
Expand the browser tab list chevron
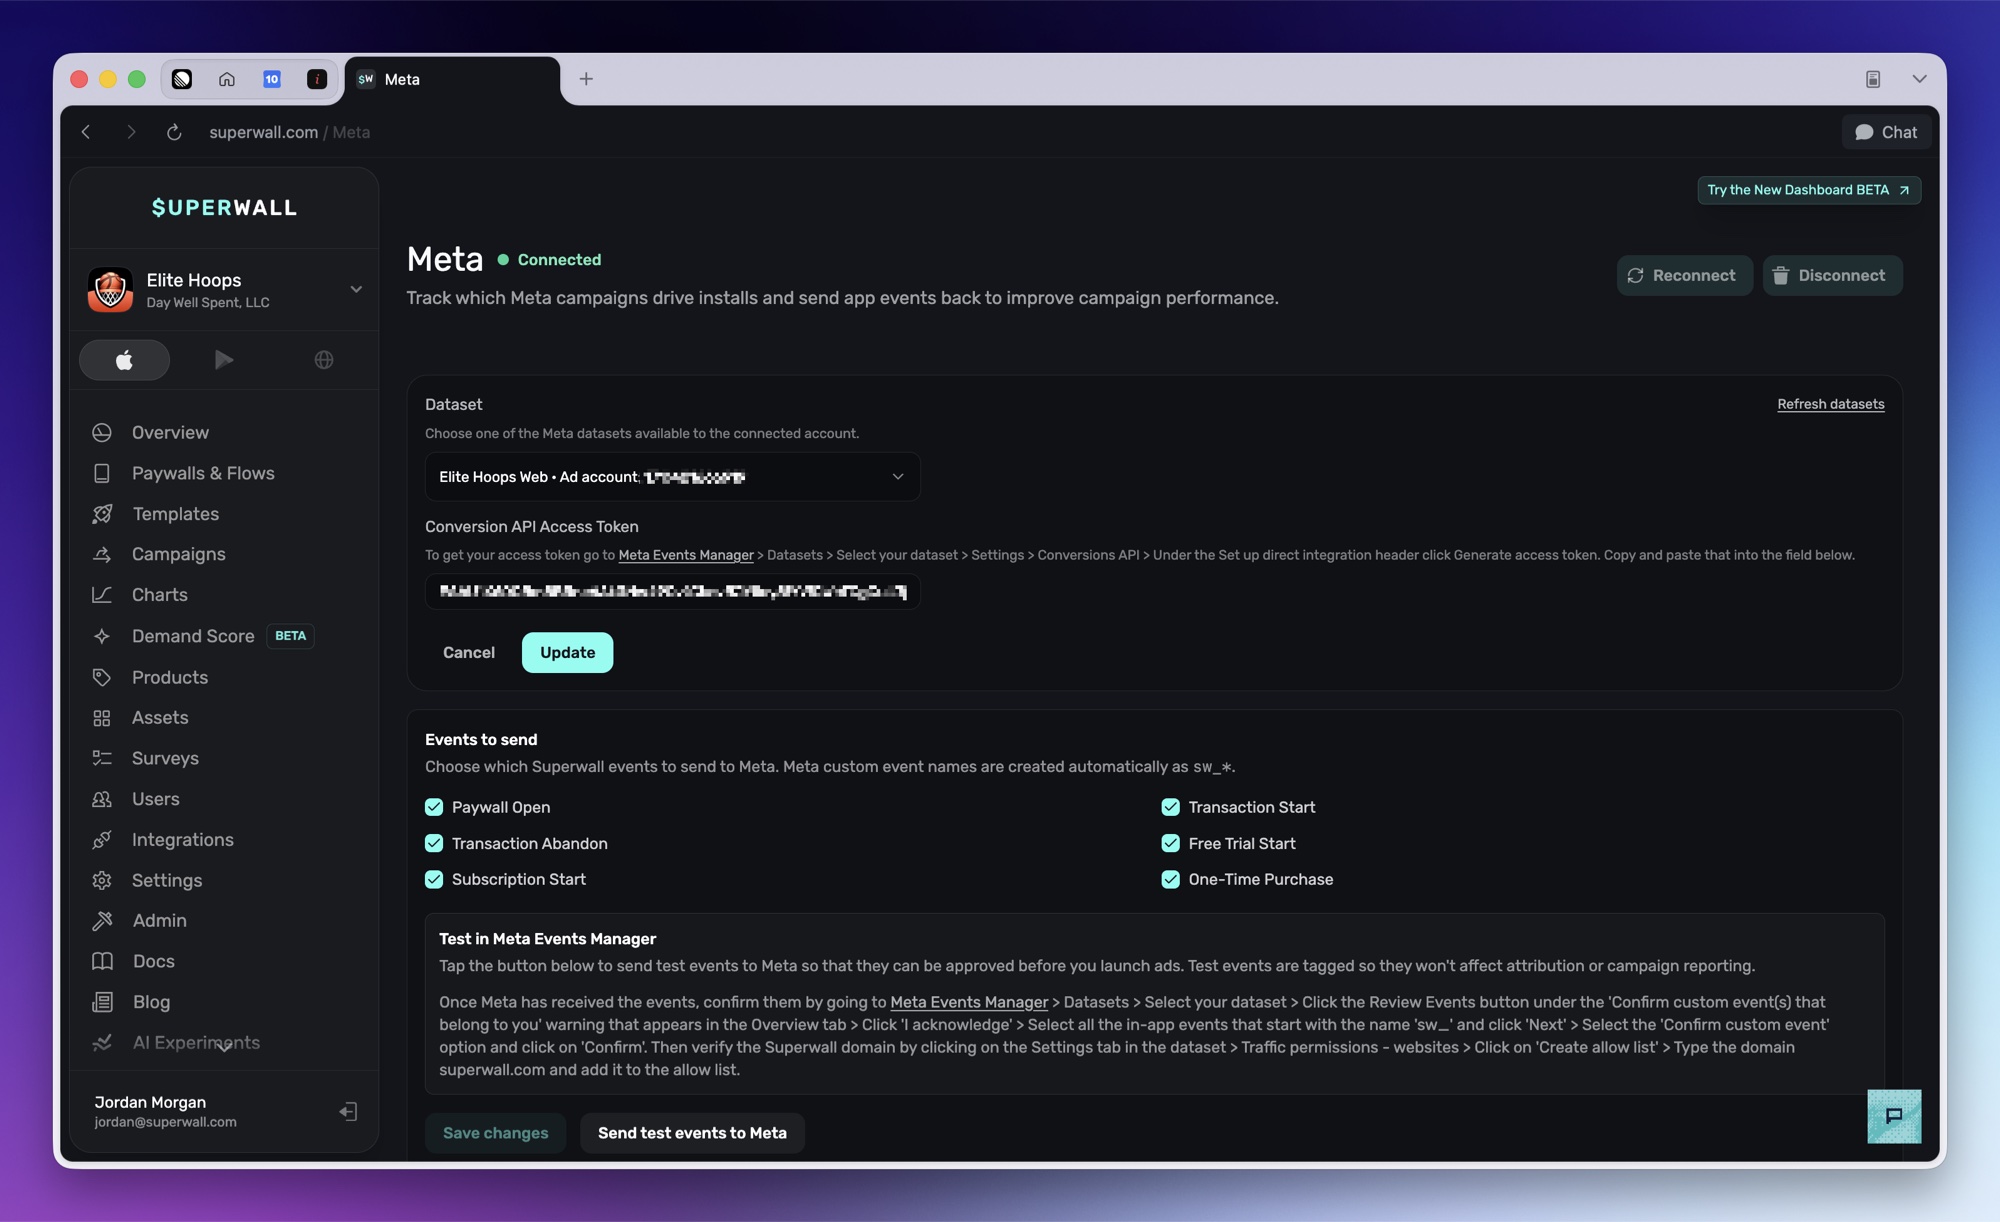point(1919,79)
